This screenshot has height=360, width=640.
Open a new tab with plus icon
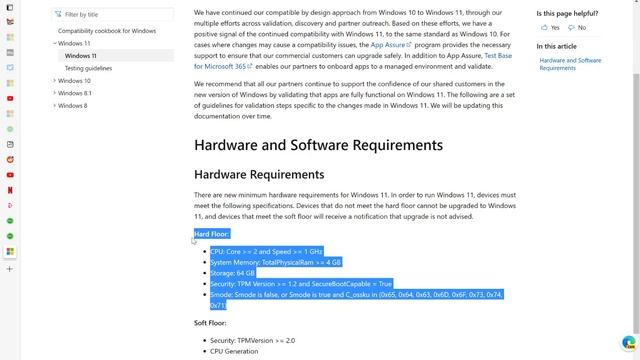10,269
